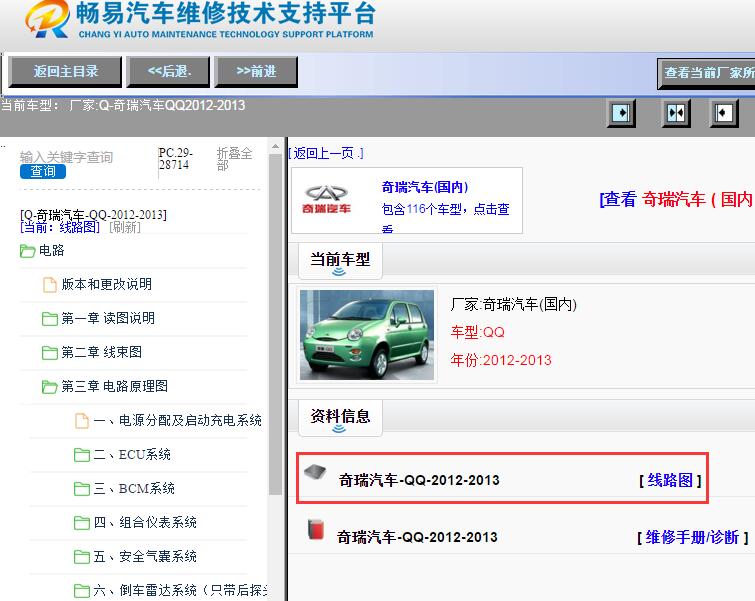Click text 年份:2012-2013
Image resolution: width=755 pixels, height=601 pixels.
[501, 360]
